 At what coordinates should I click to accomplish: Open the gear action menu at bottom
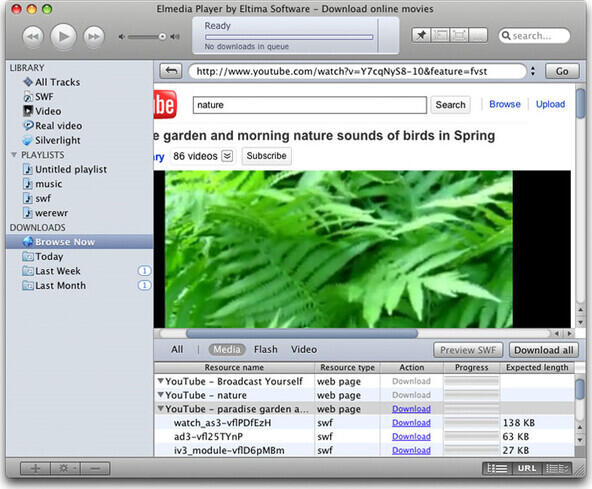[x=65, y=469]
